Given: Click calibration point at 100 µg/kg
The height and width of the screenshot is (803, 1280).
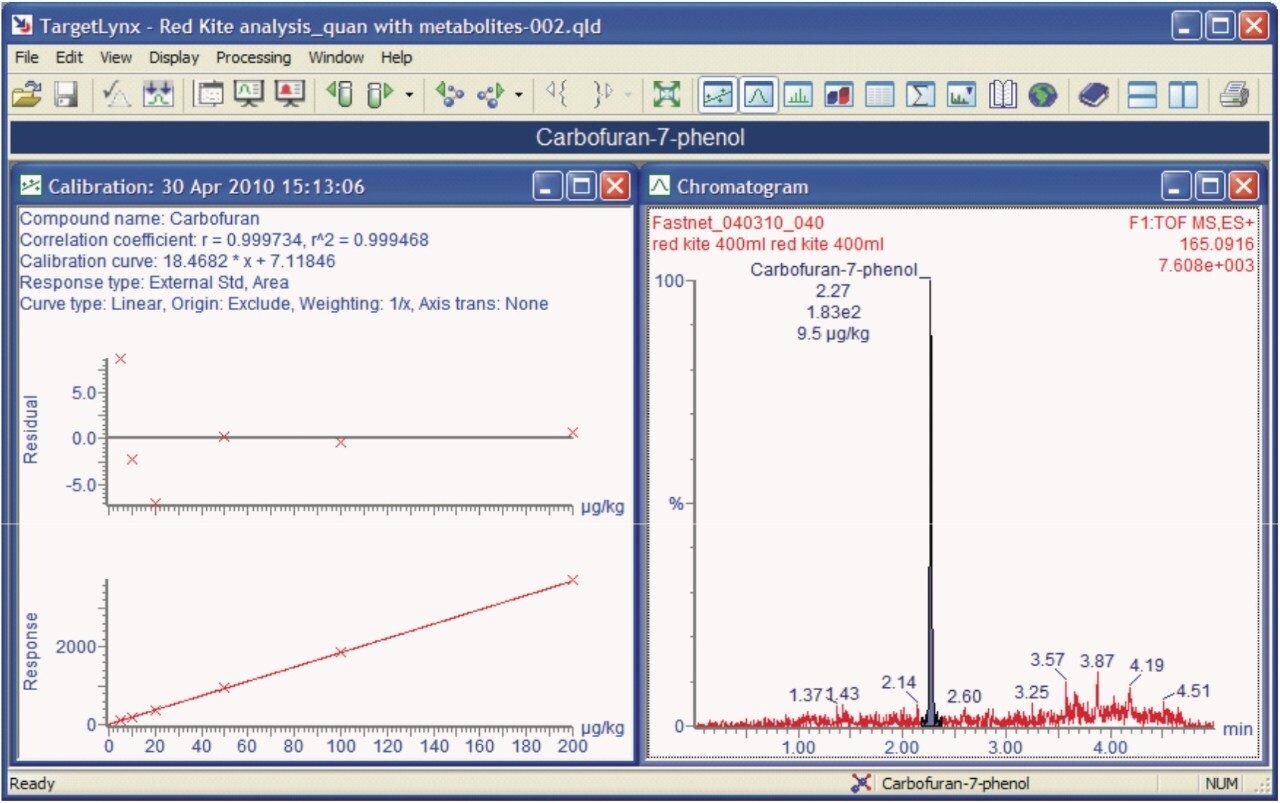Looking at the screenshot, I should [341, 652].
